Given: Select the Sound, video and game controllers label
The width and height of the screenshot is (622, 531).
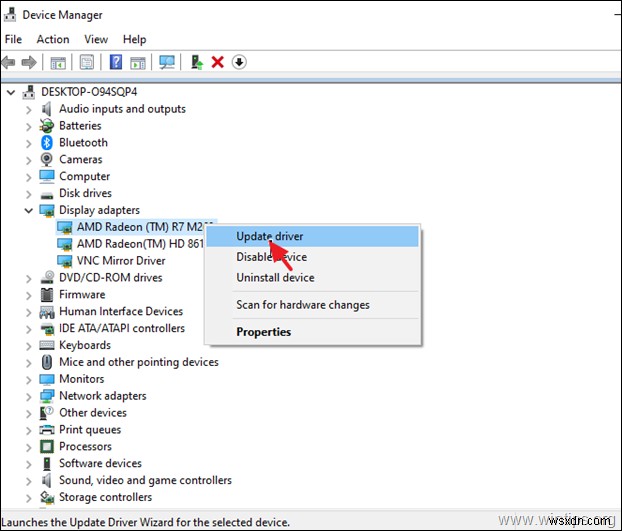Looking at the screenshot, I should pos(145,480).
